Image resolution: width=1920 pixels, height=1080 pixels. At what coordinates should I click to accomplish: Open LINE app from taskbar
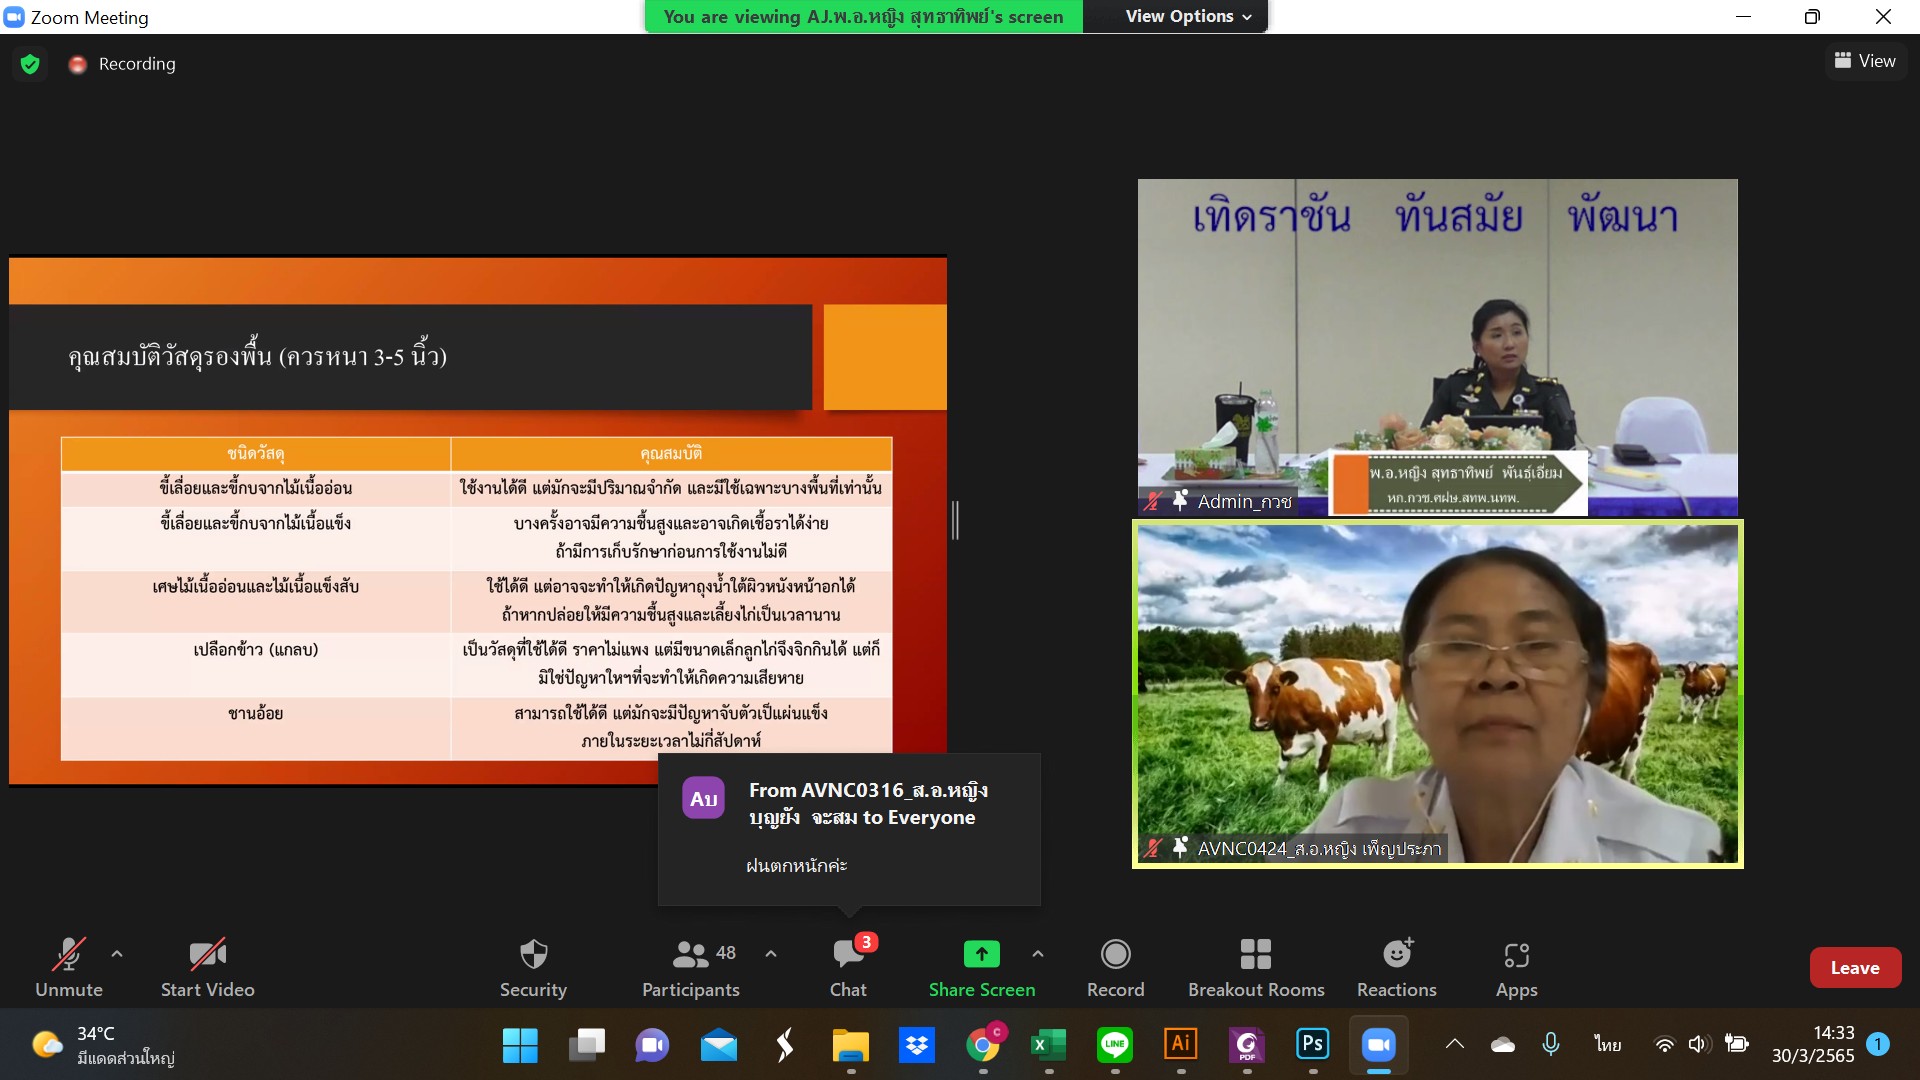coord(1114,1045)
